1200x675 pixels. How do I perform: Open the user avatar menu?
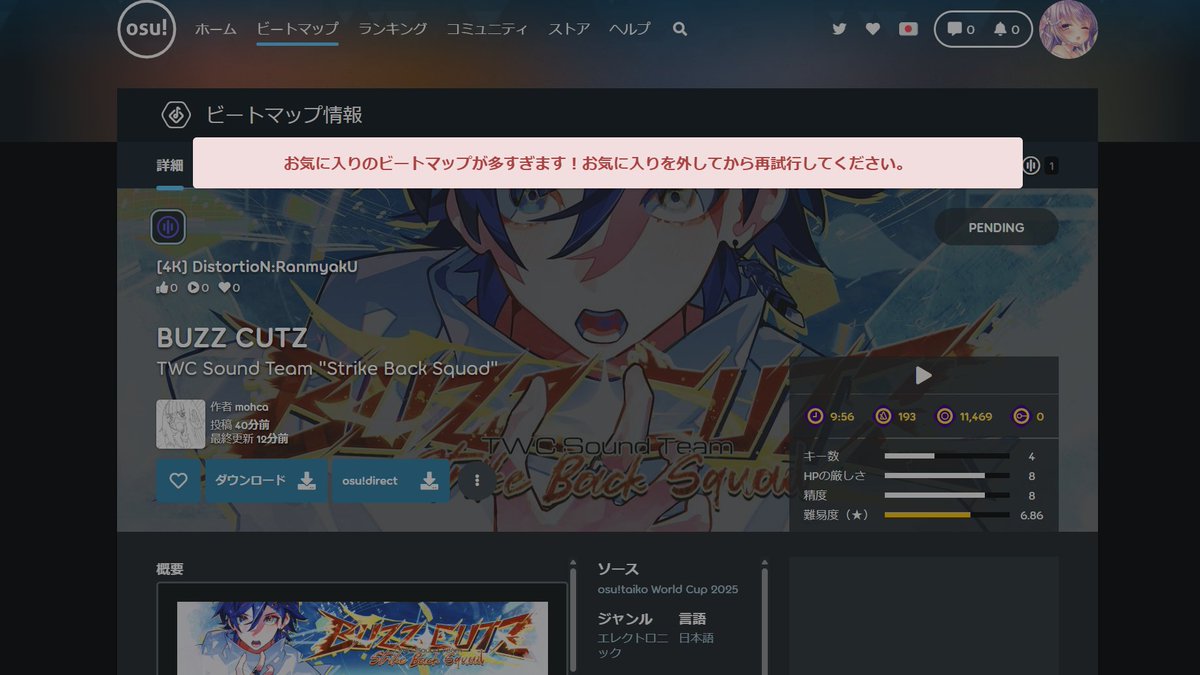[x=1069, y=29]
